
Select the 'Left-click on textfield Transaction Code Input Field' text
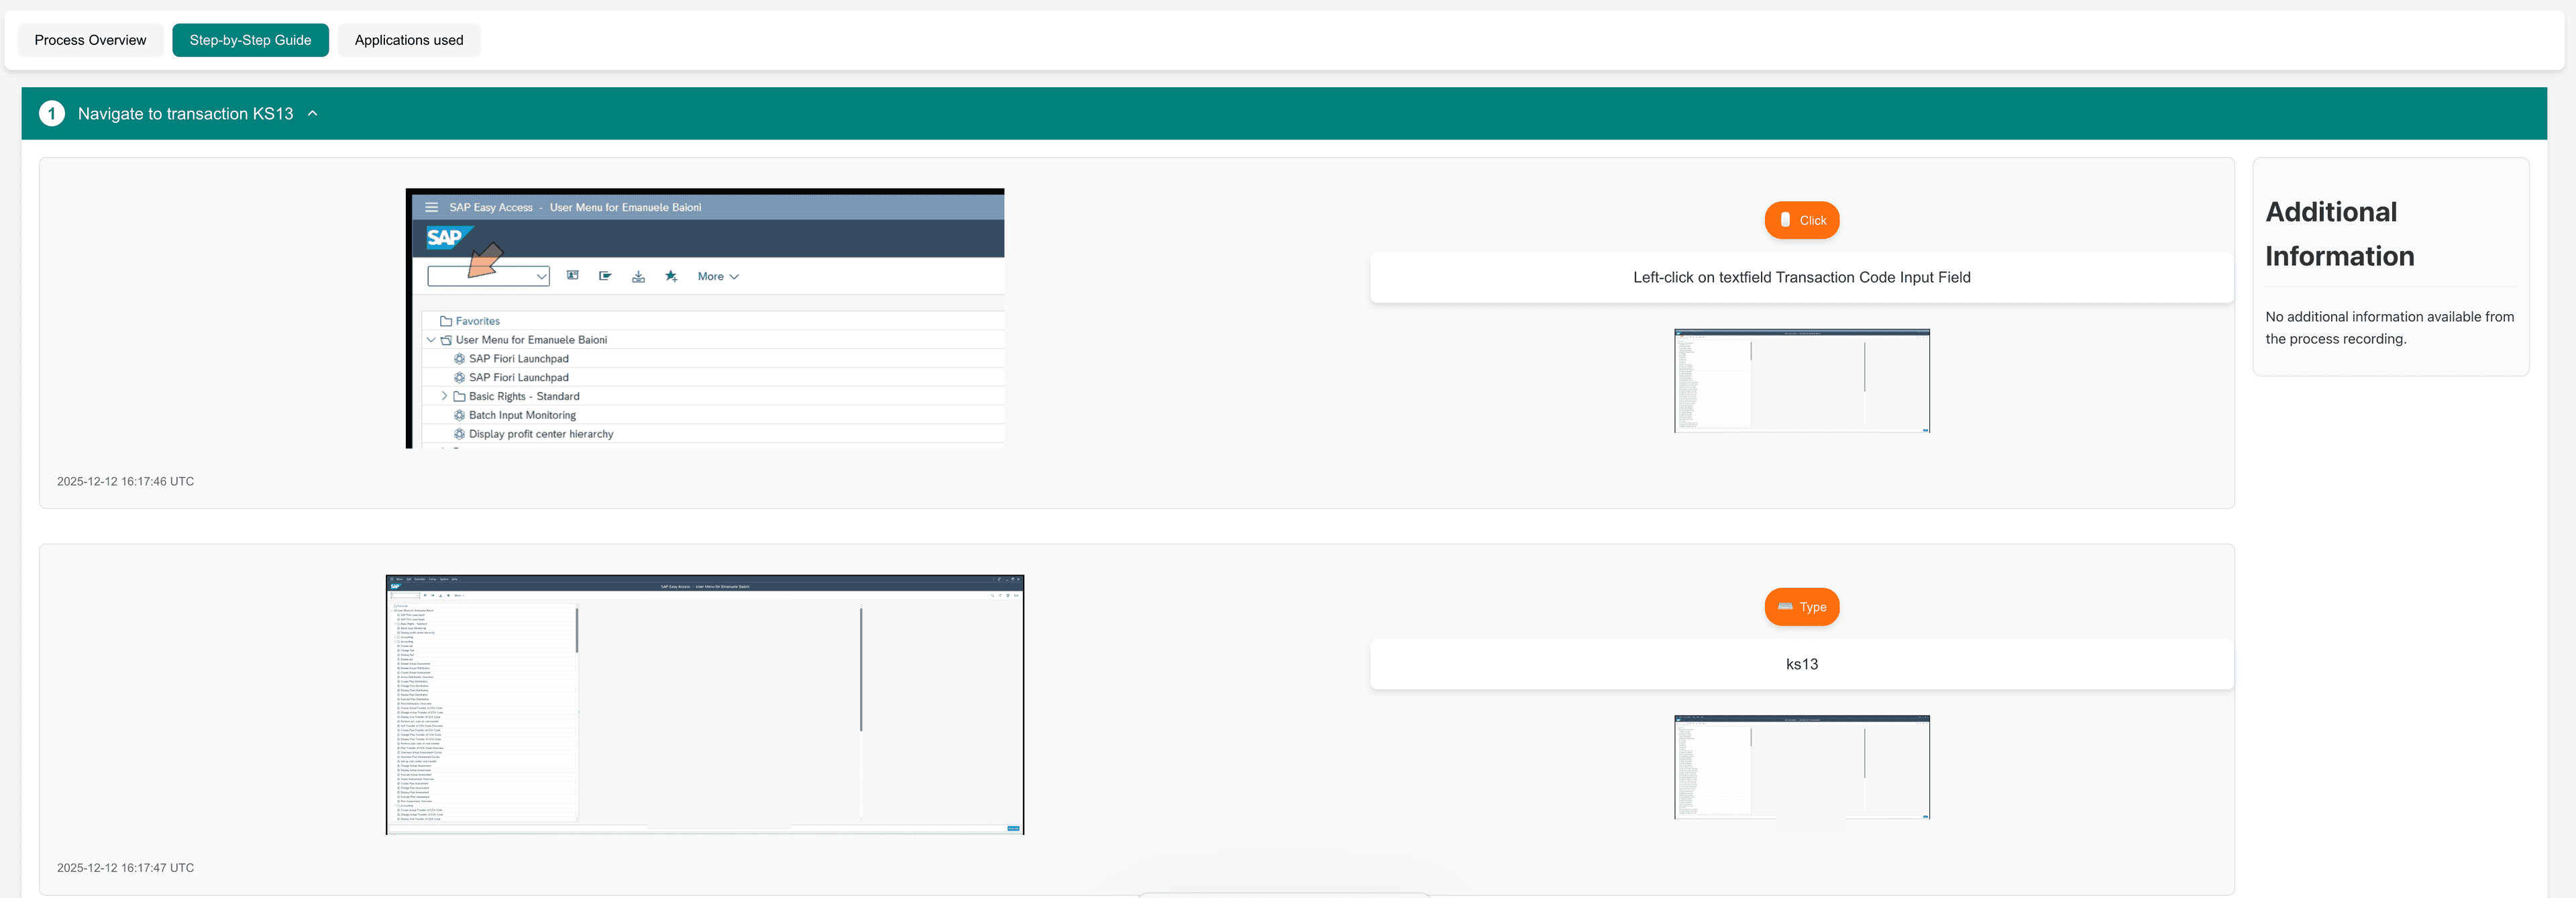tap(1802, 277)
